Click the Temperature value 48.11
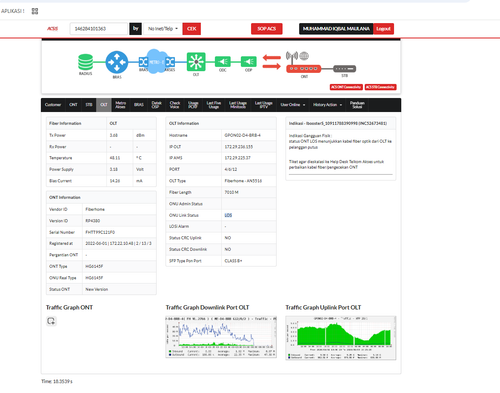Viewport: 500px width, 393px height. [x=115, y=158]
